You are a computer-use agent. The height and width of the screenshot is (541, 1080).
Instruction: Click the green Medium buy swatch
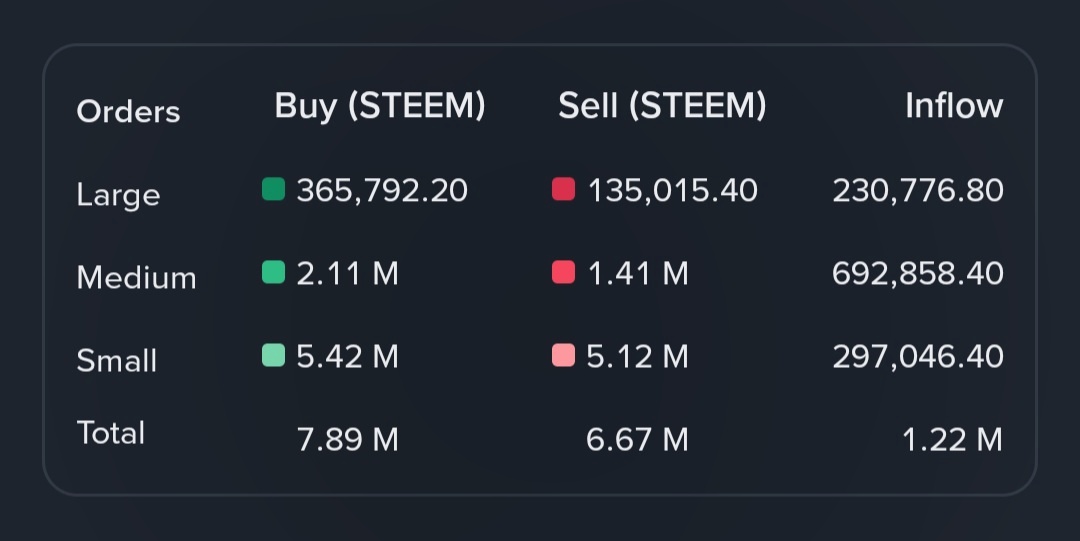pyautogui.click(x=273, y=272)
